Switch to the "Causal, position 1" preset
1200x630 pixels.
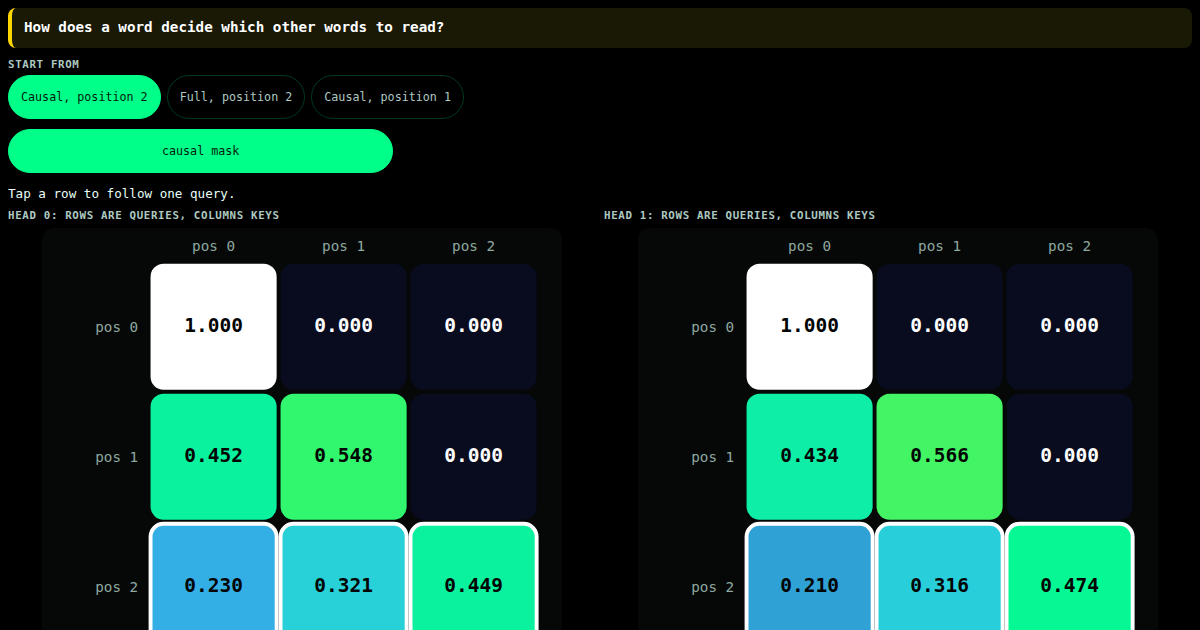[x=387, y=97]
